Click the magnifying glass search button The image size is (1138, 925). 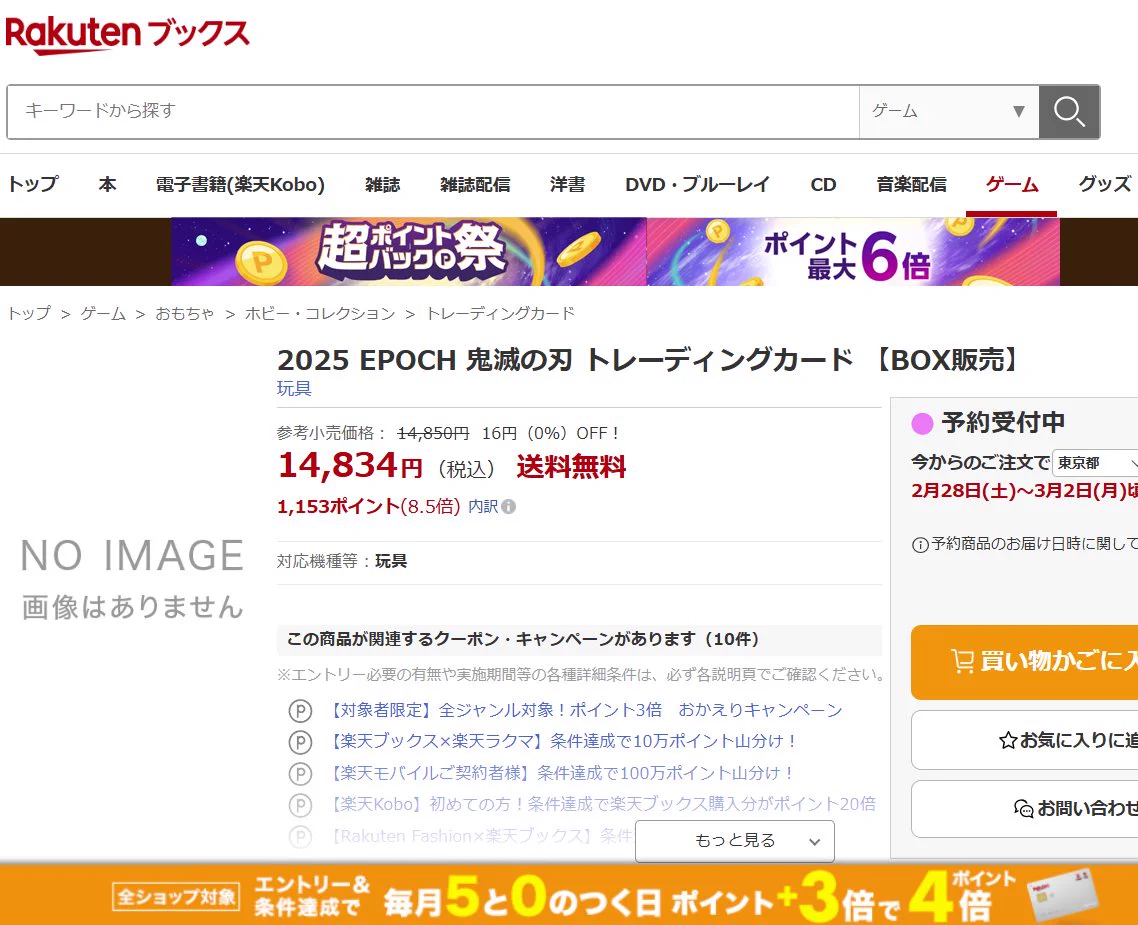(1069, 112)
